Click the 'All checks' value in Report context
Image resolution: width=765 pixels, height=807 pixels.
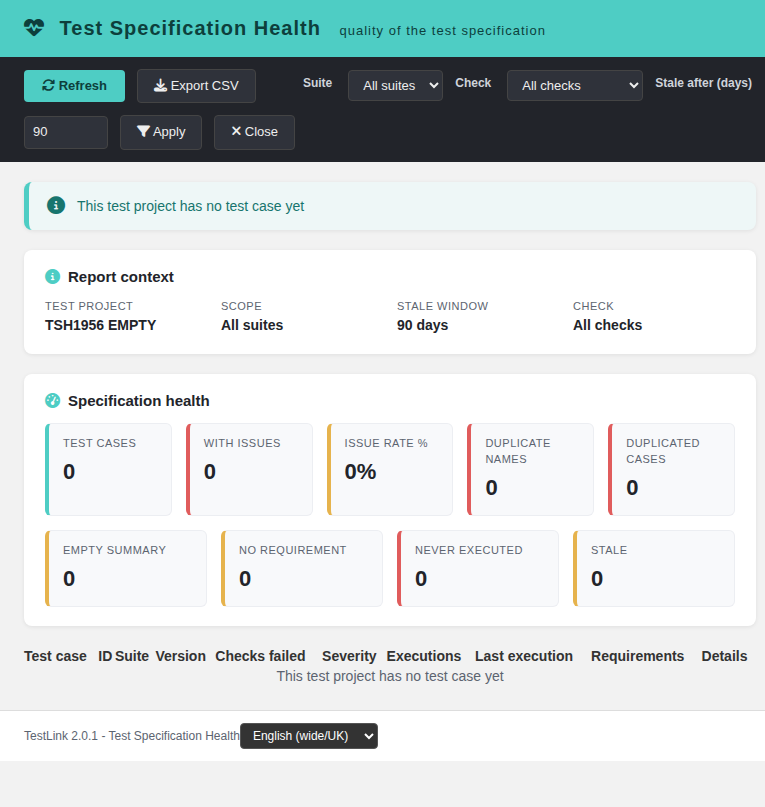(x=607, y=325)
